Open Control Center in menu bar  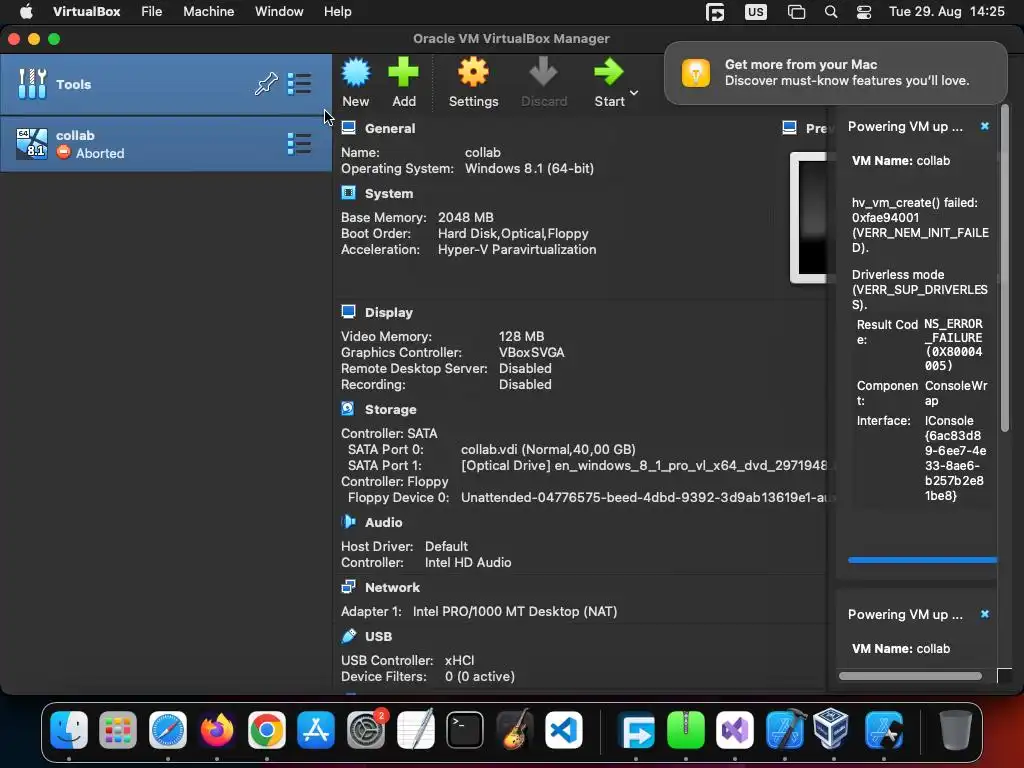point(863,12)
